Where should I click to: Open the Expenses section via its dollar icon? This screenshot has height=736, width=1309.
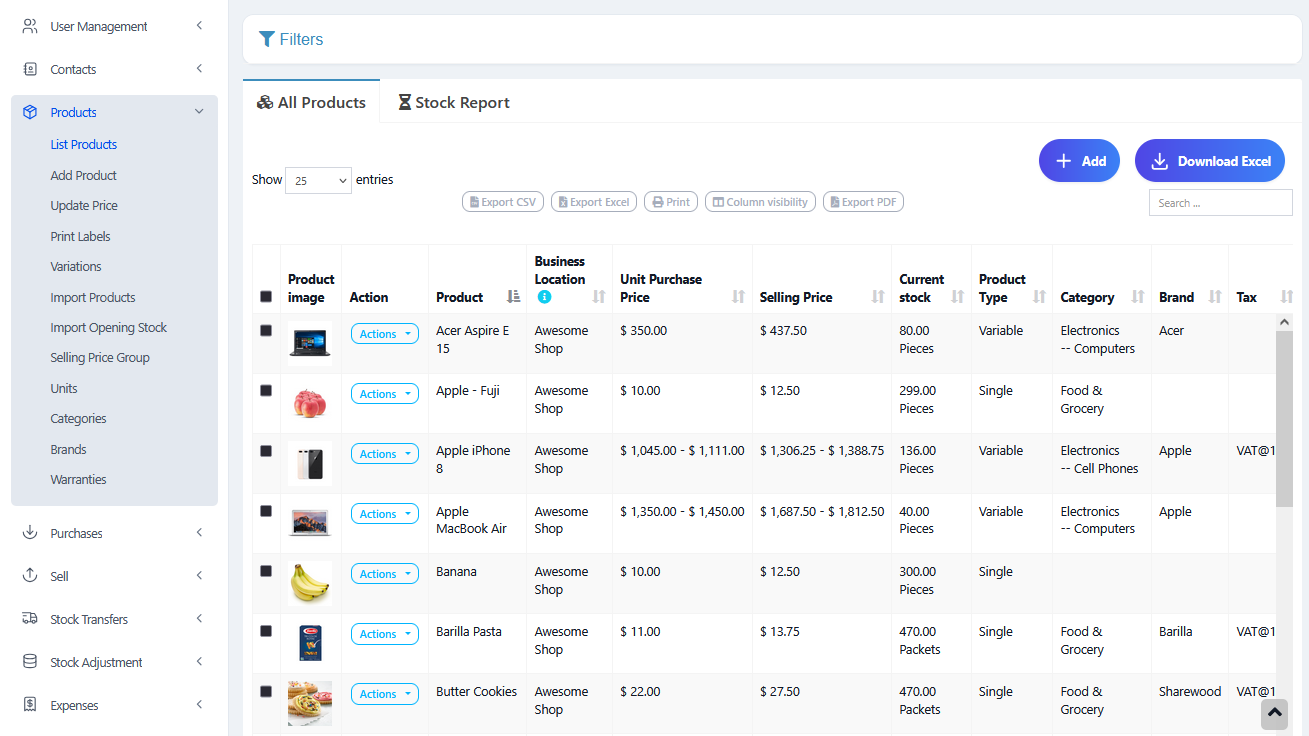point(29,704)
